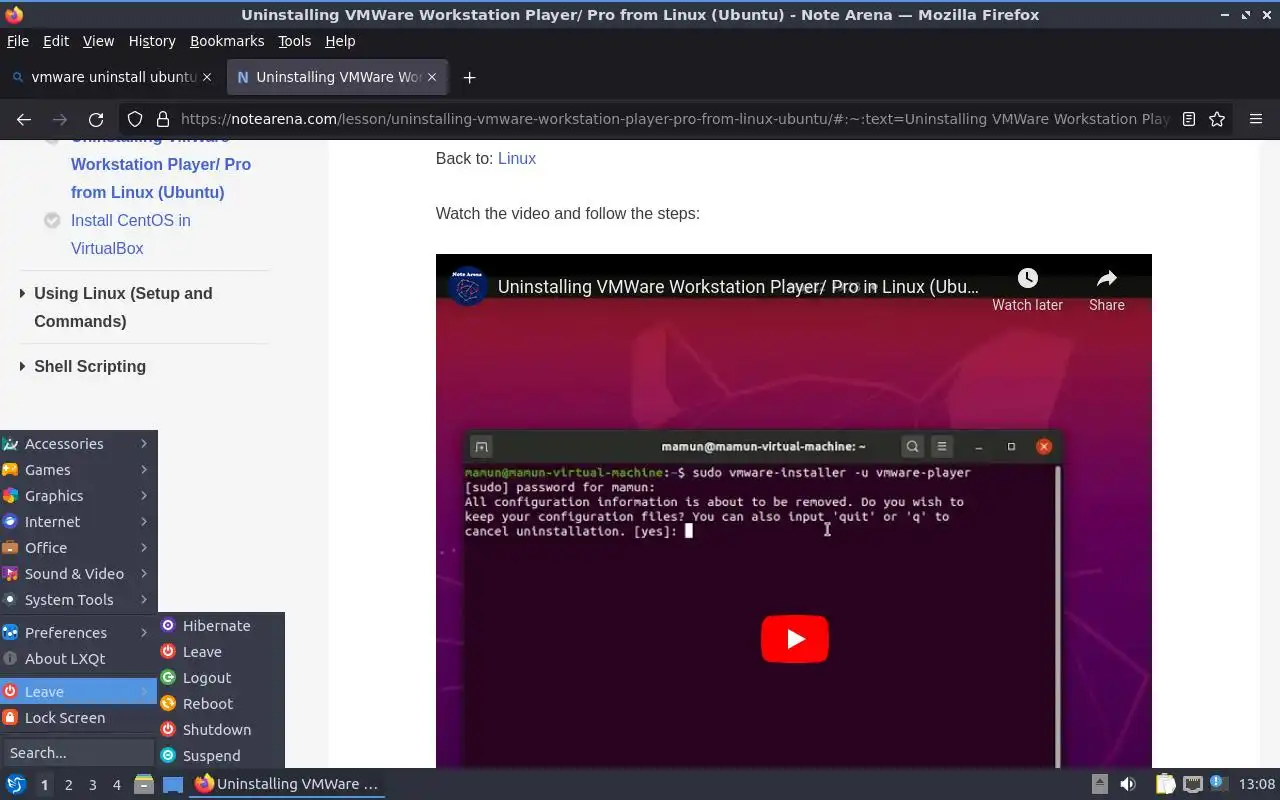Switch to the vmware uninstall ubuntu tab
Screen dimensions: 1280x800
(x=112, y=77)
